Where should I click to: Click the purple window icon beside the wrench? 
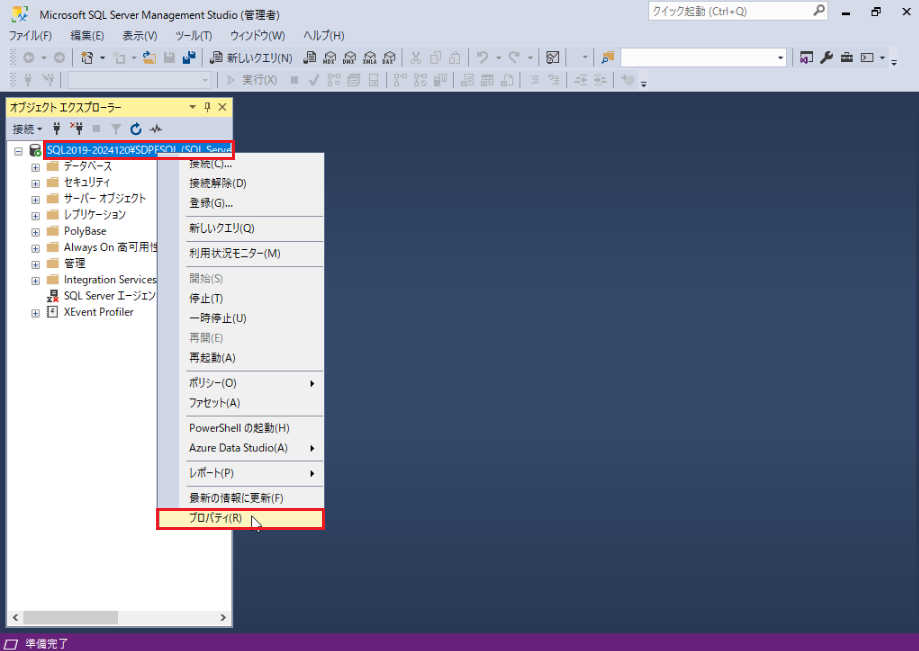[806, 57]
